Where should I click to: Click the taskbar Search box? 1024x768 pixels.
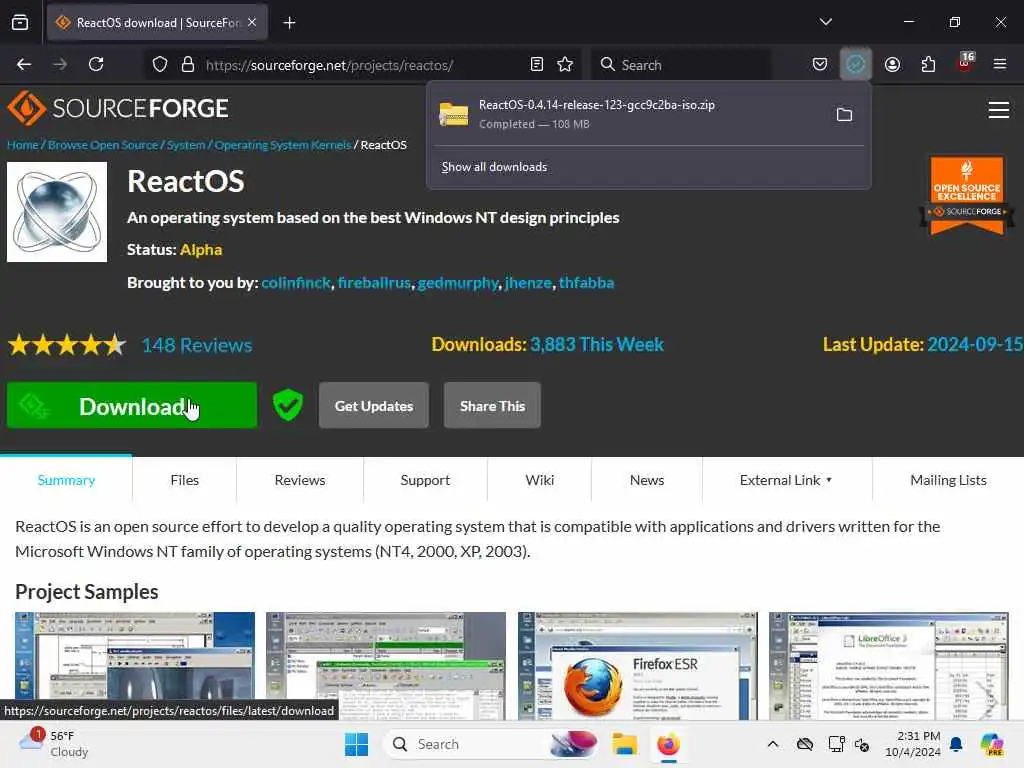pyautogui.click(x=492, y=744)
